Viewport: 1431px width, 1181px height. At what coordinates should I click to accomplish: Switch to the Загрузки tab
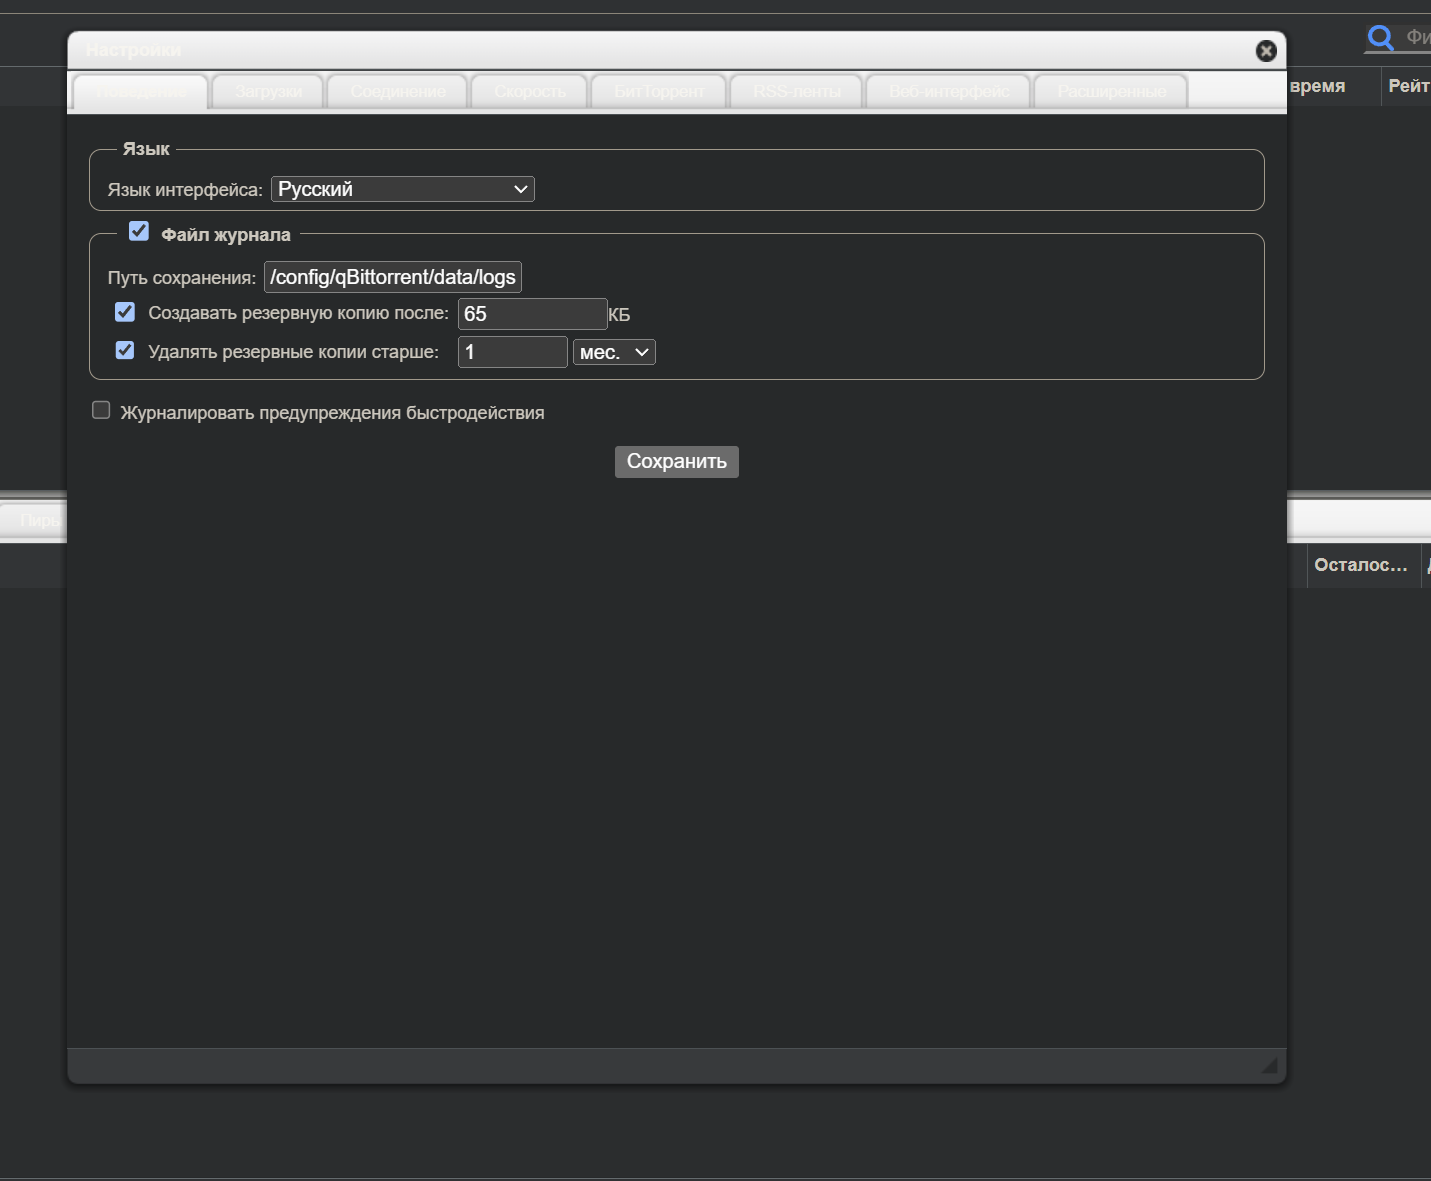267,91
